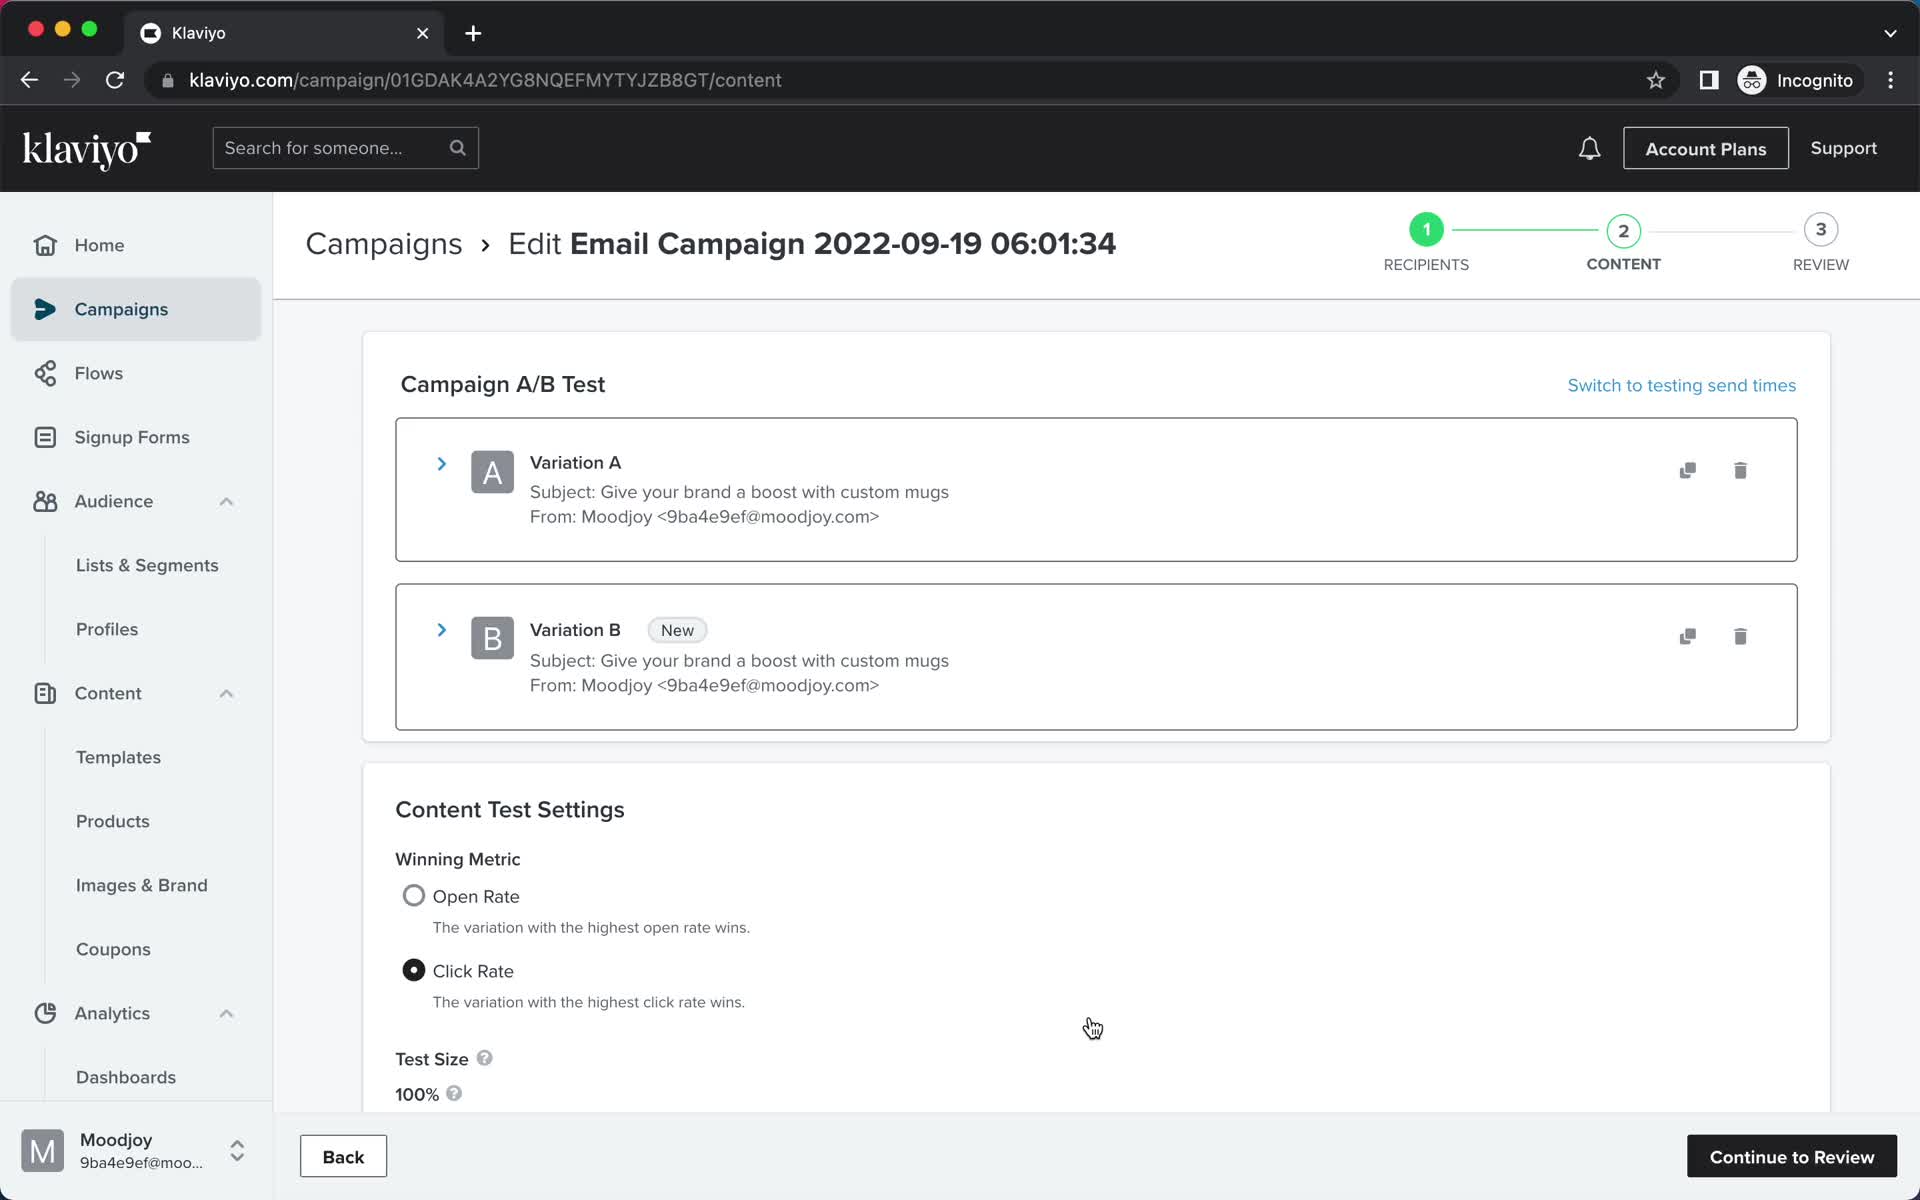Viewport: 1920px width, 1200px height.
Task: Click the Back button
Action: coord(343,1156)
